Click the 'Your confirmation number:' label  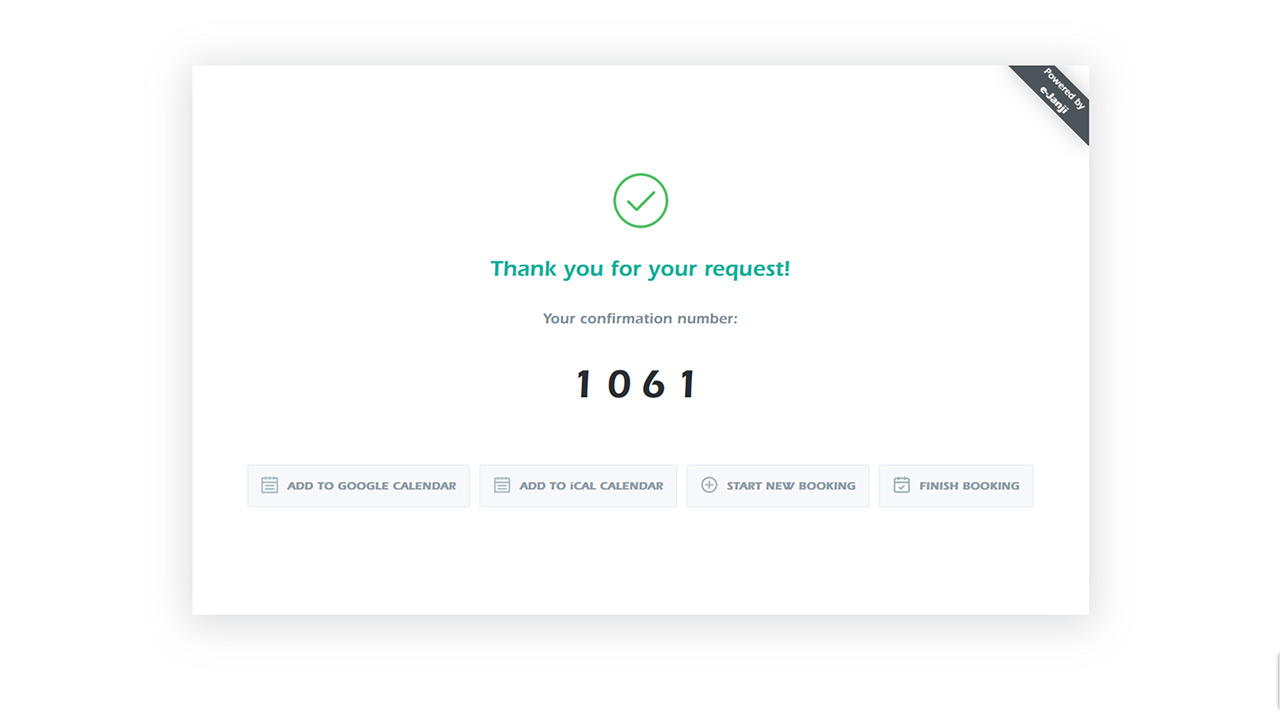point(640,319)
